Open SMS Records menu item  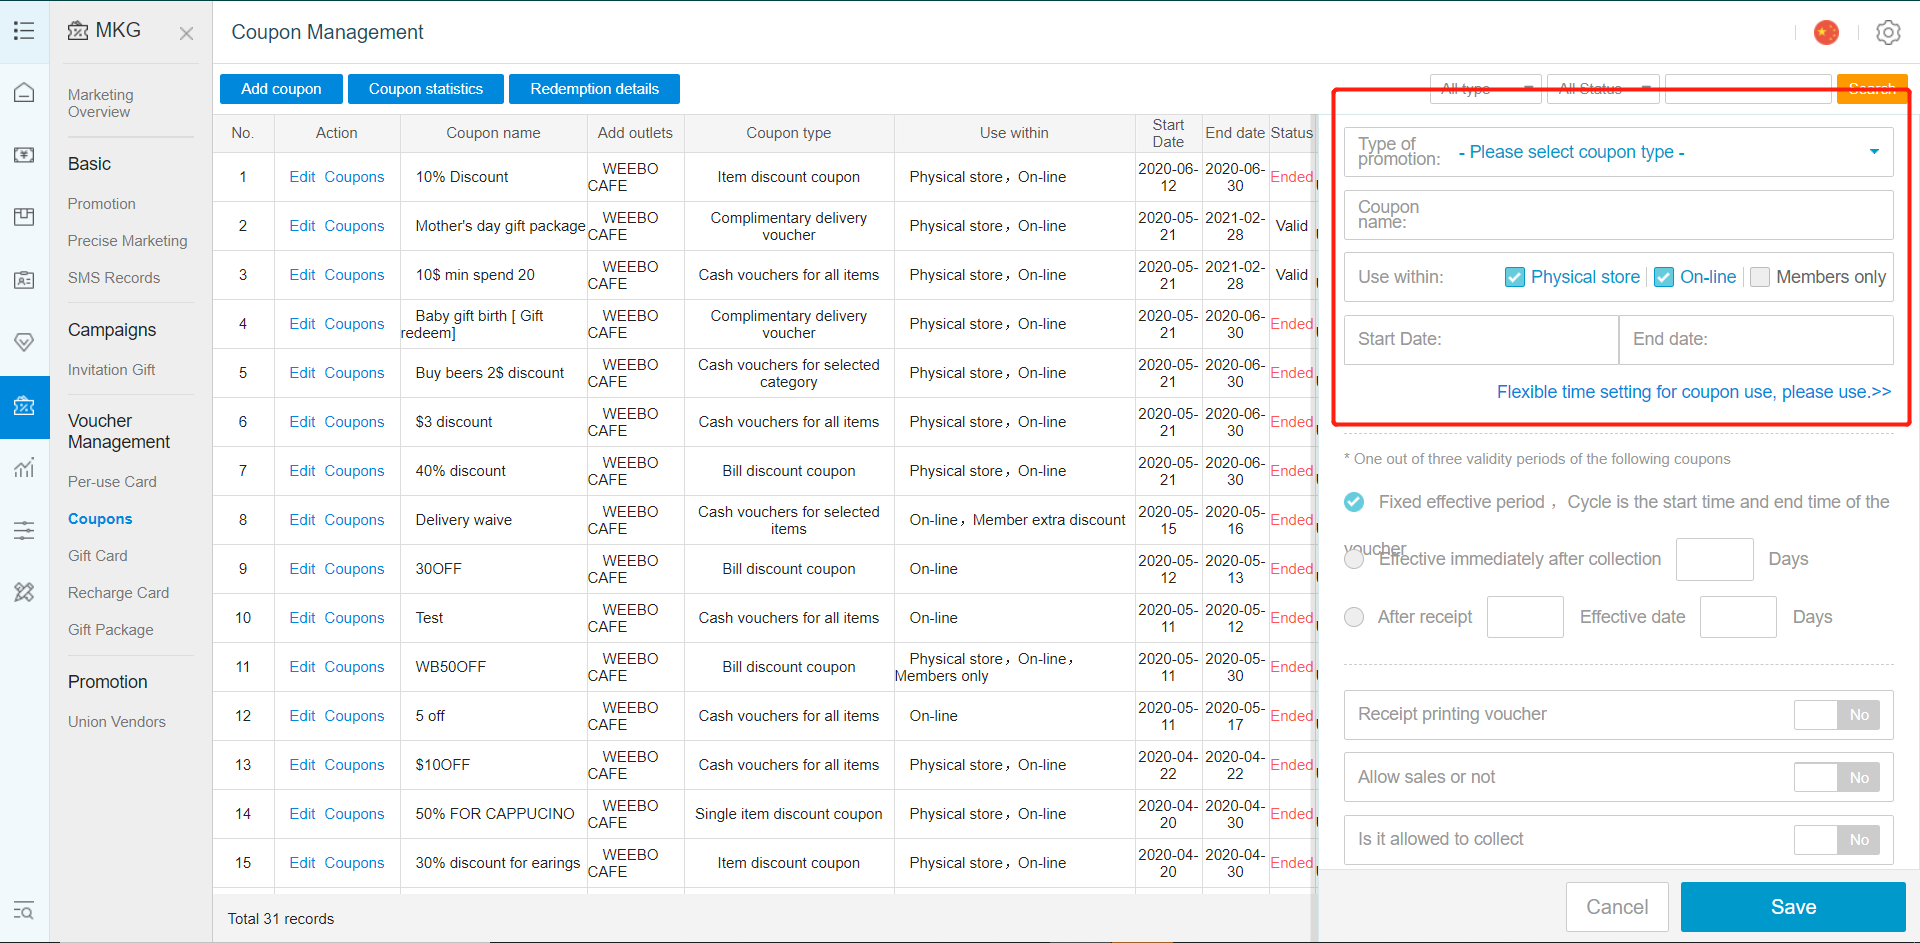[113, 278]
